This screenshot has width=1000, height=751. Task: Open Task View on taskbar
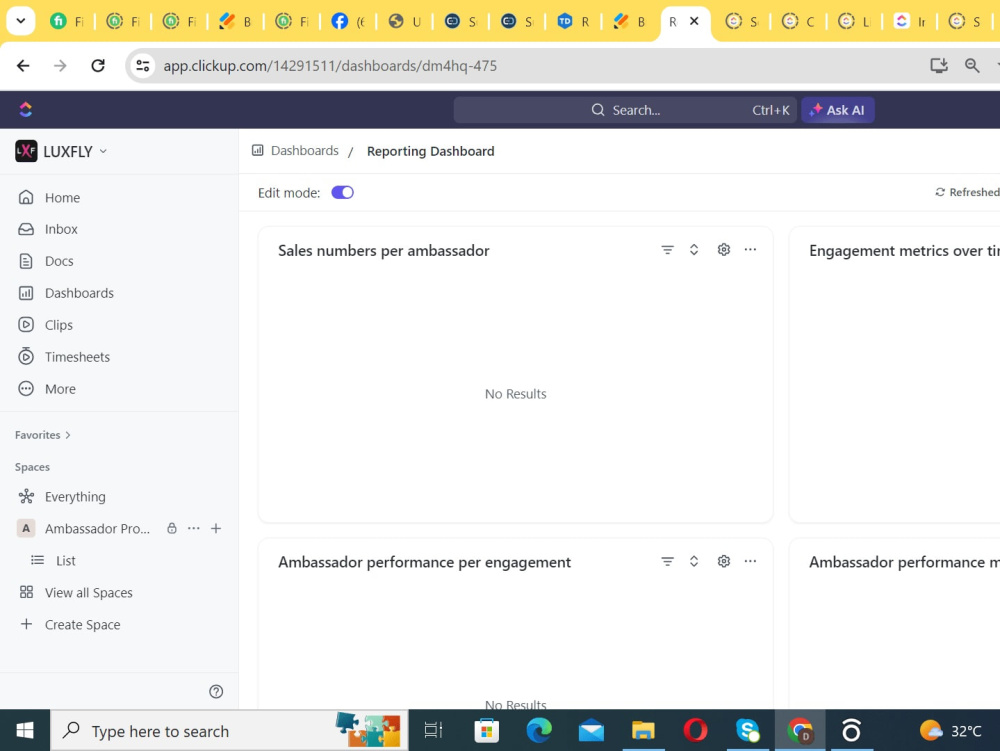[x=433, y=731]
